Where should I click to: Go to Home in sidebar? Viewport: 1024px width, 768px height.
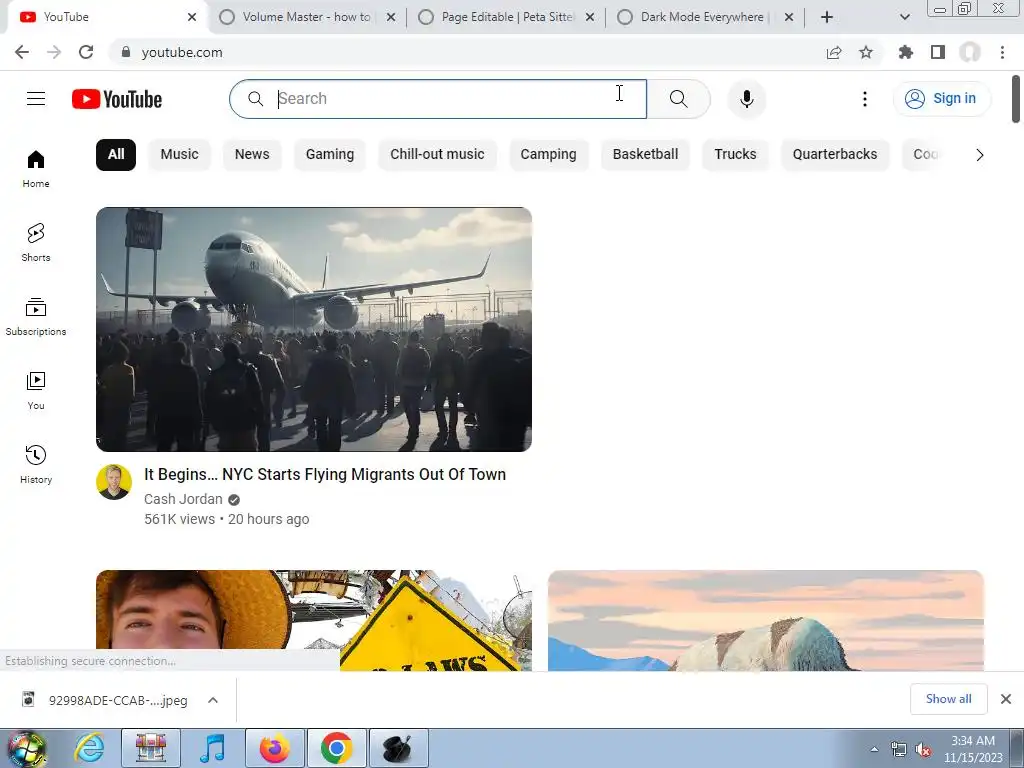[x=36, y=169]
